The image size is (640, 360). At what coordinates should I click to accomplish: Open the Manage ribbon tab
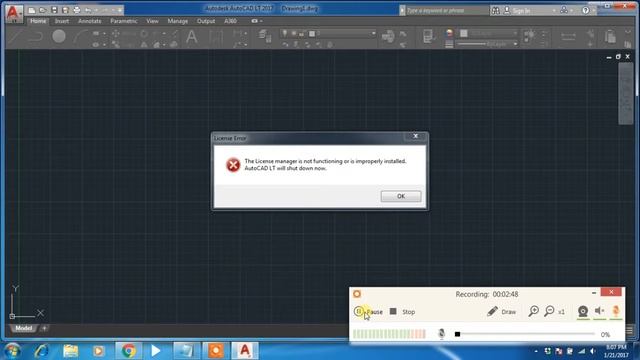[x=178, y=21]
